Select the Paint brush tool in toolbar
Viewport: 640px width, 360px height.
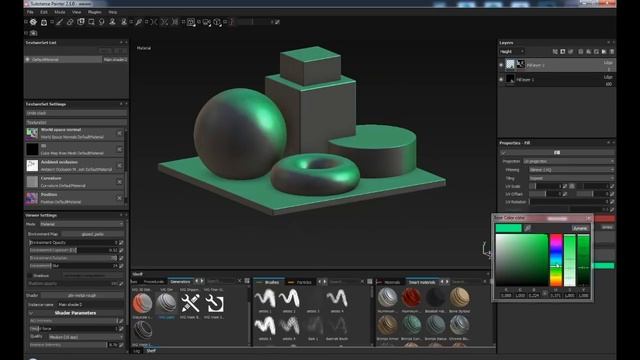(x=60, y=22)
